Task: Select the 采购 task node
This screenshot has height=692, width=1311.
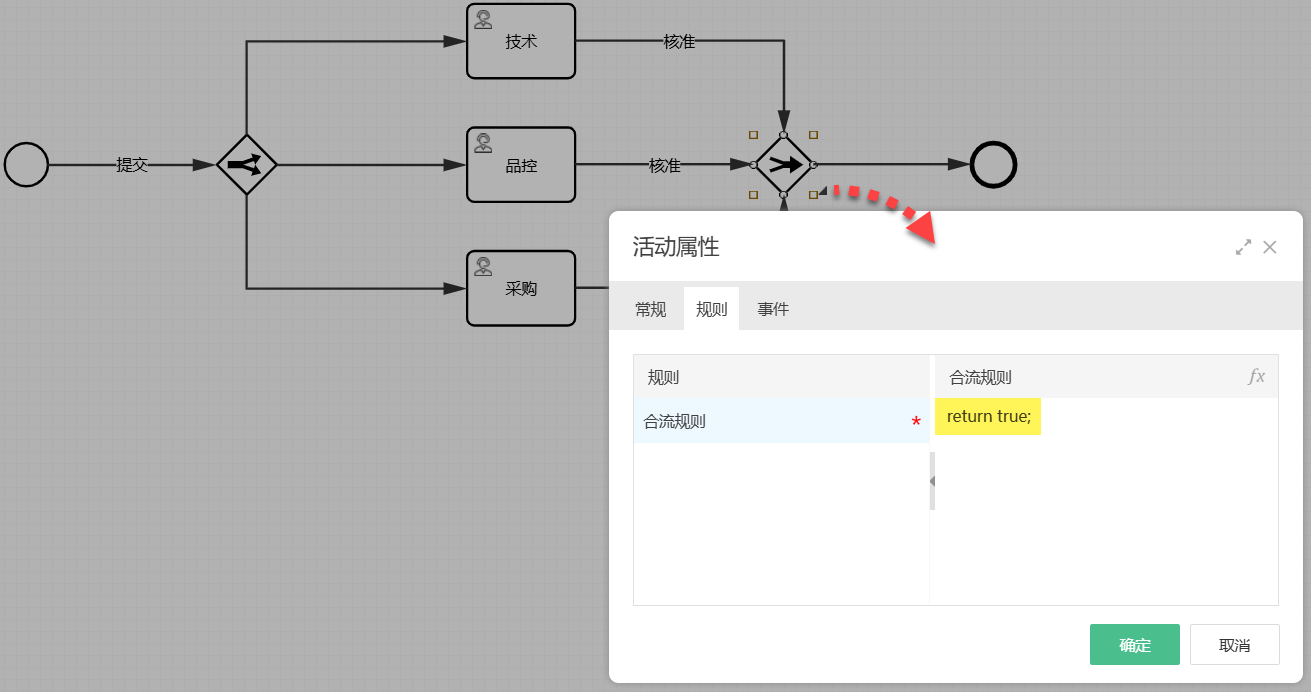Action: pyautogui.click(x=521, y=288)
